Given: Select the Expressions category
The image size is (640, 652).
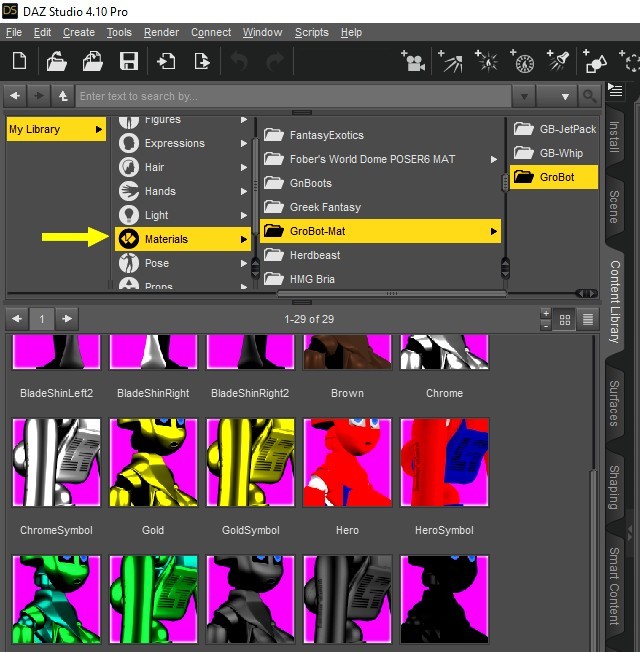Looking at the screenshot, I should click(183, 143).
